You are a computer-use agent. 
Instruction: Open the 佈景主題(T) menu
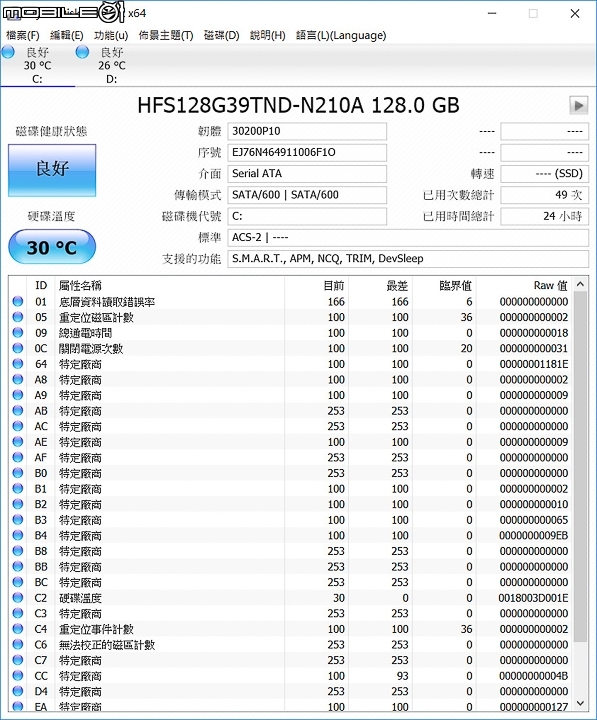(x=166, y=35)
